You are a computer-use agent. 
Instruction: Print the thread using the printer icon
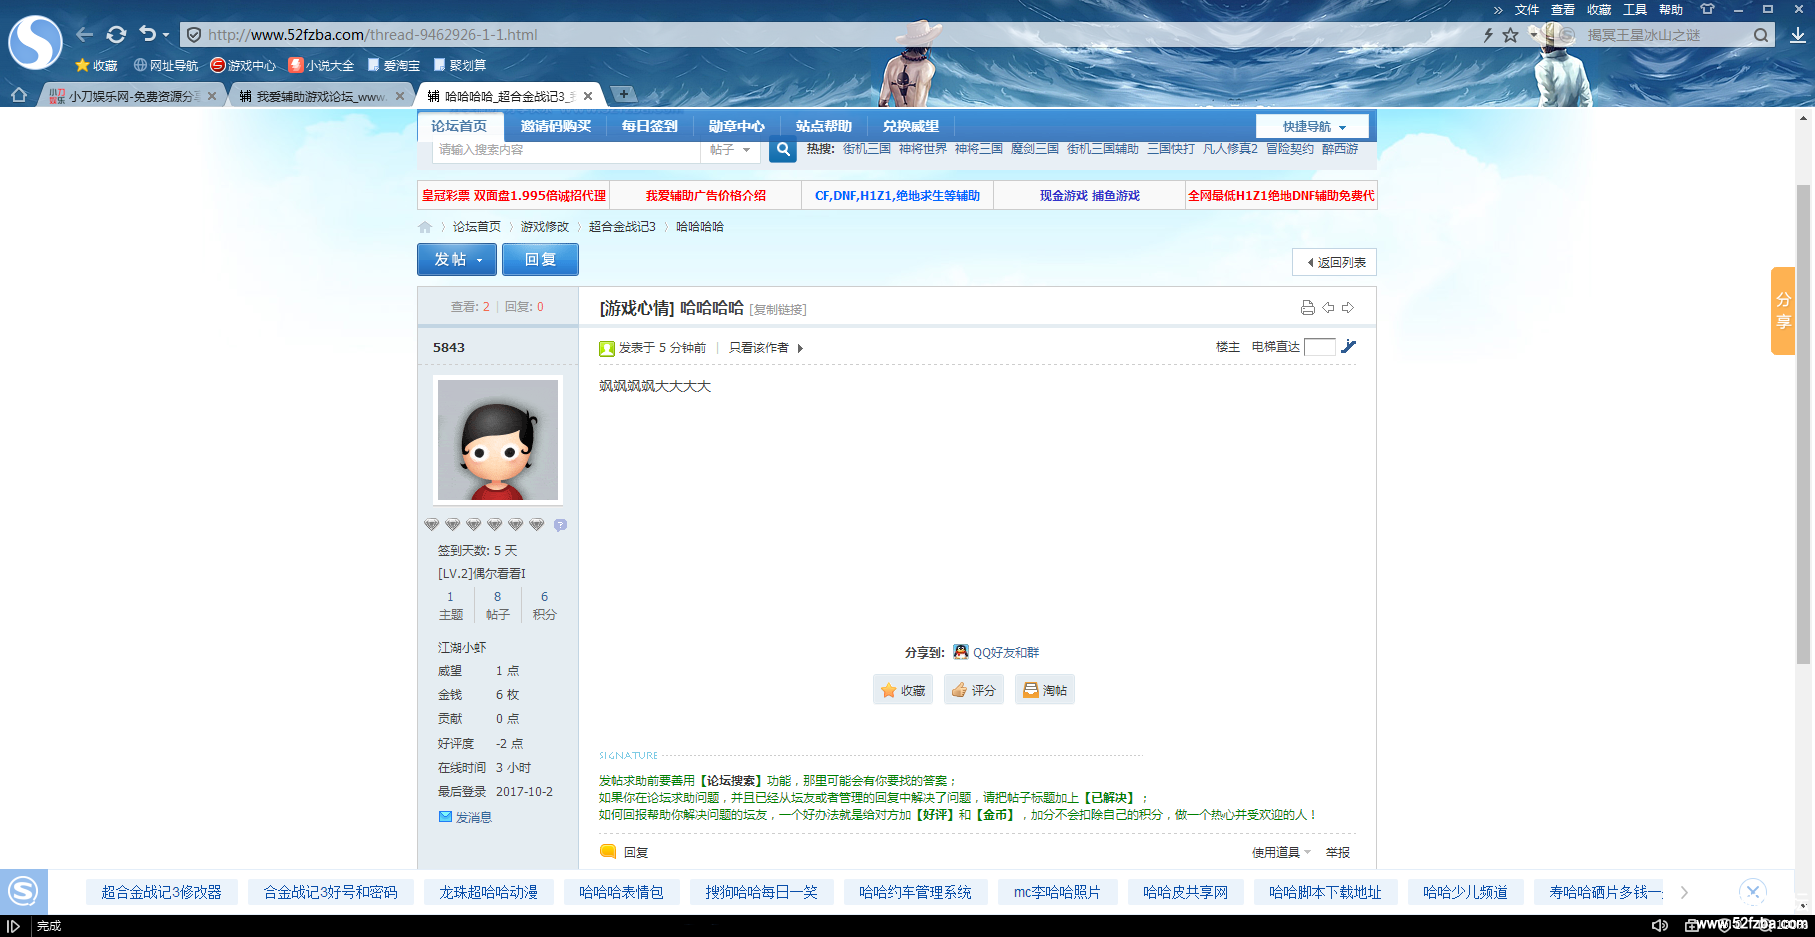pos(1307,308)
